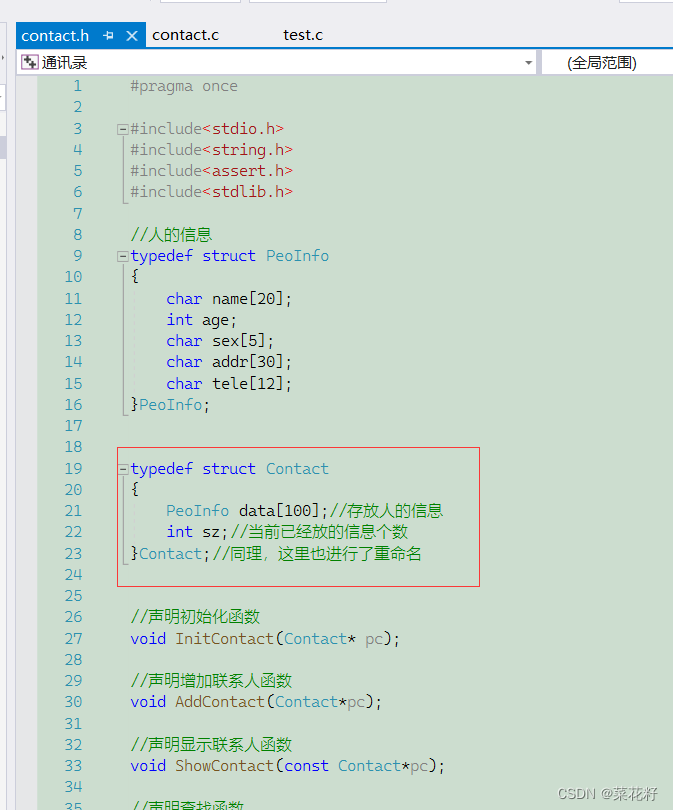Click the AddContact function name

click(220, 702)
